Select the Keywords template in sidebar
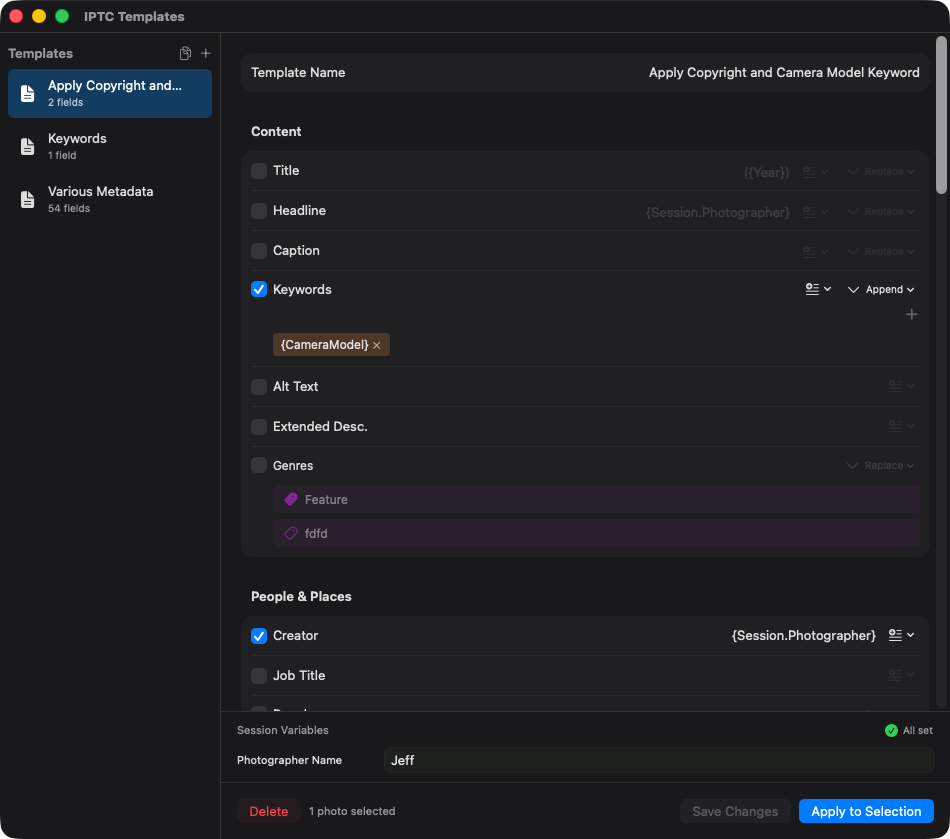The height and width of the screenshot is (839, 950). tap(110, 146)
